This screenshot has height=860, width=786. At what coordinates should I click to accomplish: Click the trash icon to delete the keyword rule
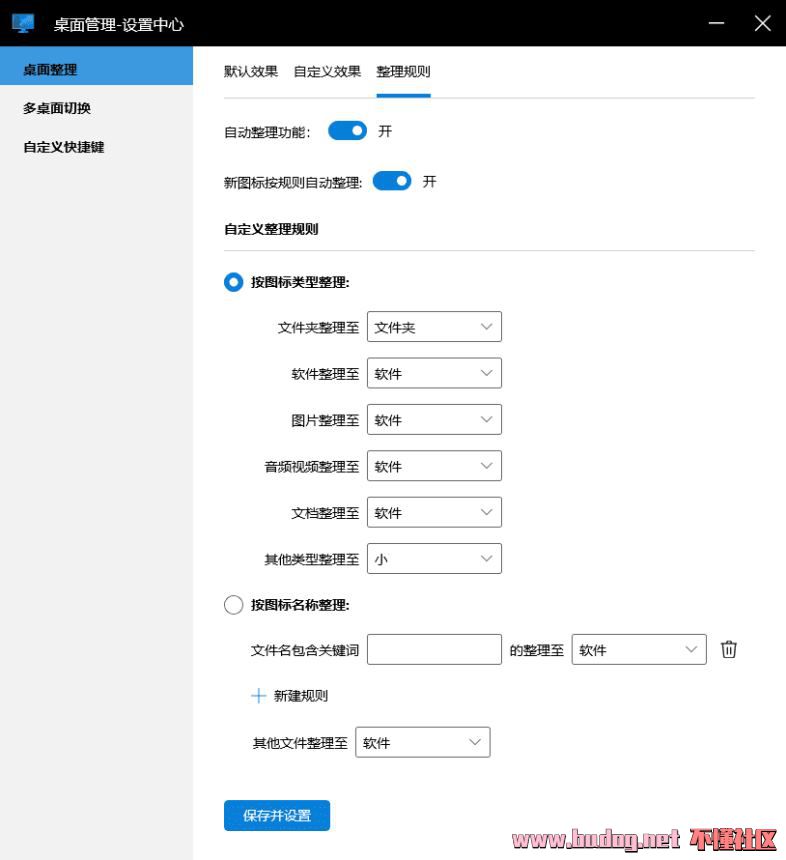pos(729,650)
